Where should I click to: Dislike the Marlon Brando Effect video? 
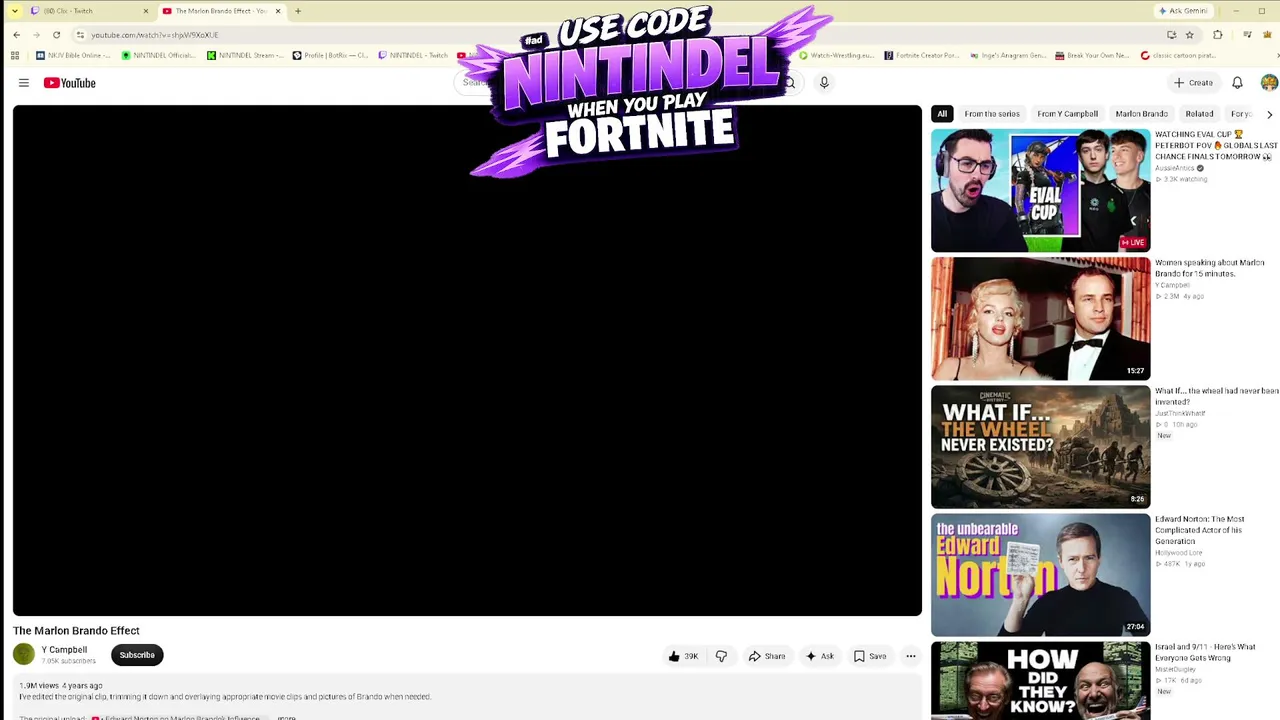(721, 656)
